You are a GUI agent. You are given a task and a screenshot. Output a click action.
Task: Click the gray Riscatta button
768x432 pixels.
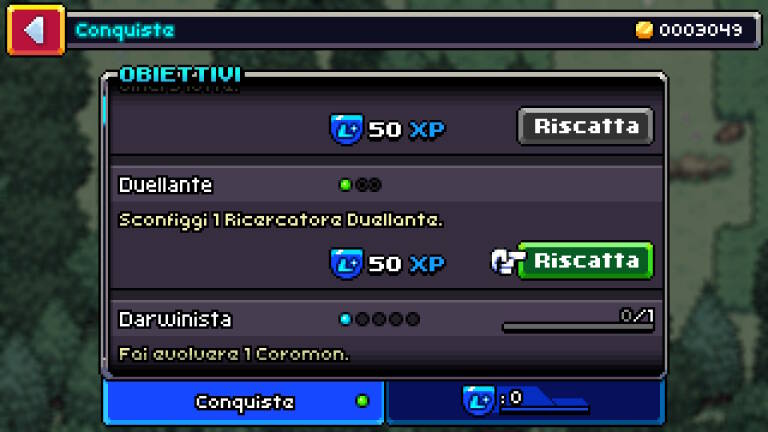coord(586,126)
